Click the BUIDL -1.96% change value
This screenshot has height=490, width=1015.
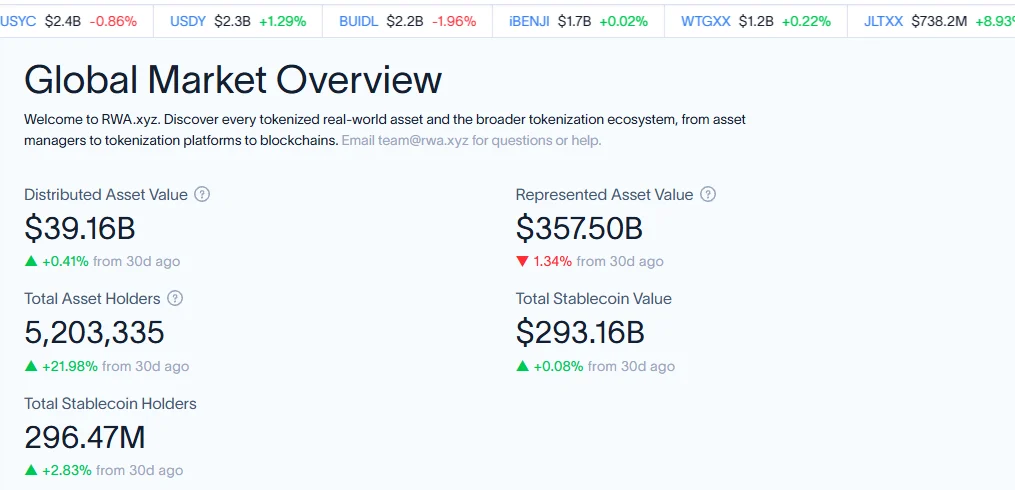coord(454,21)
